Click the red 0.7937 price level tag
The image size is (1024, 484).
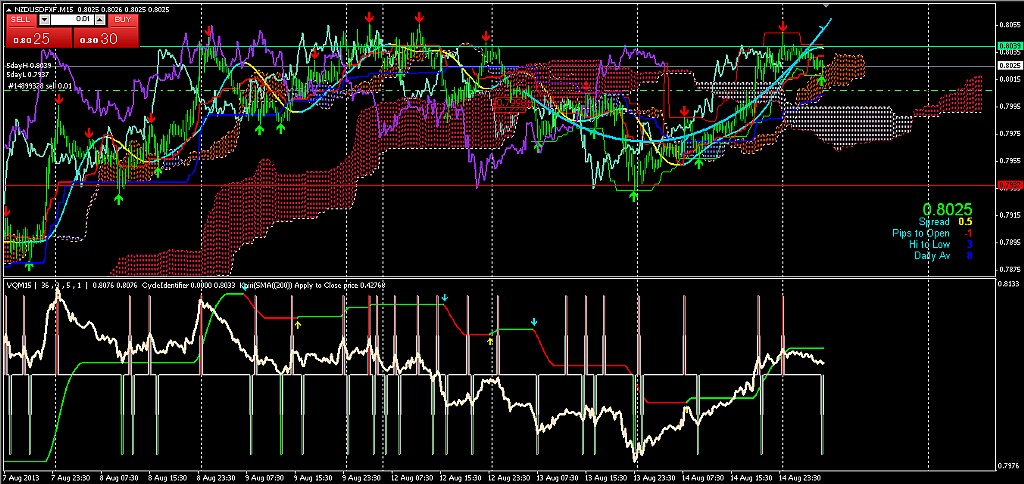point(1009,185)
